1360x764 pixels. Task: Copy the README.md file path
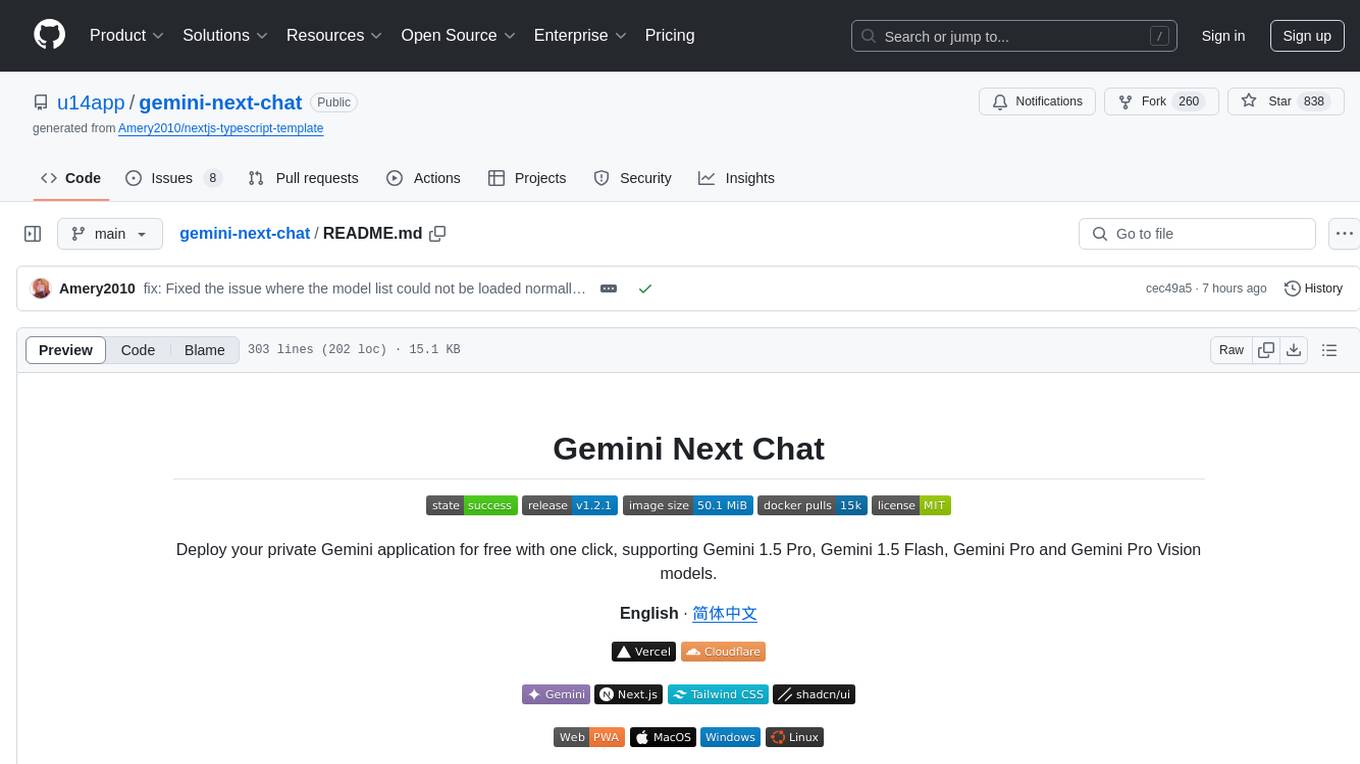coord(437,234)
